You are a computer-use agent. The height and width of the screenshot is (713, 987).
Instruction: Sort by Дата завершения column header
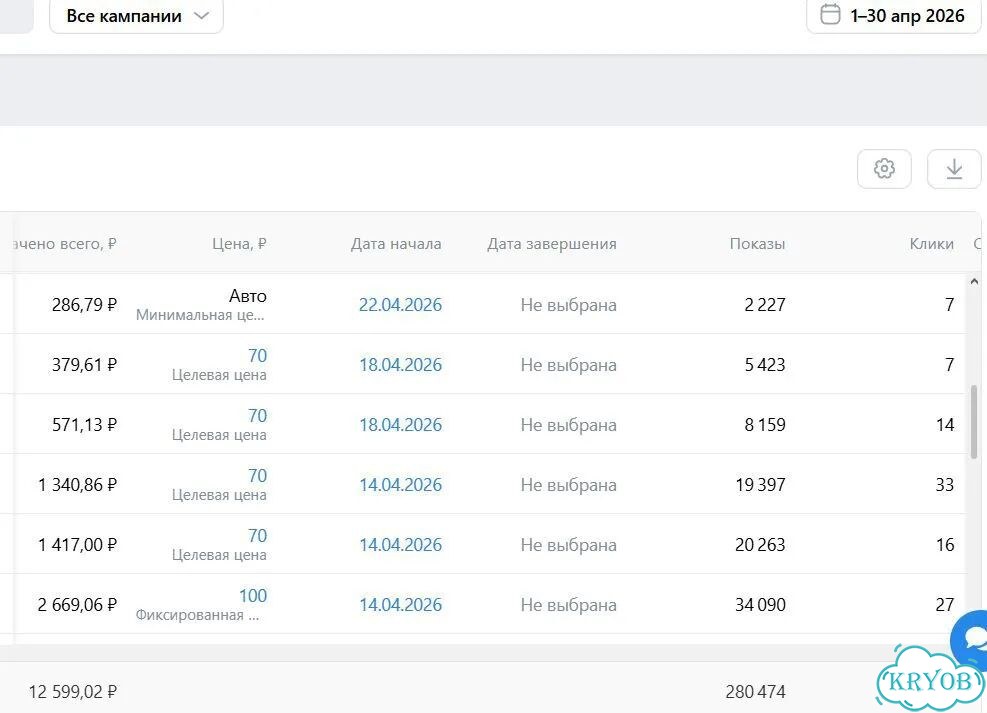pyautogui.click(x=552, y=244)
